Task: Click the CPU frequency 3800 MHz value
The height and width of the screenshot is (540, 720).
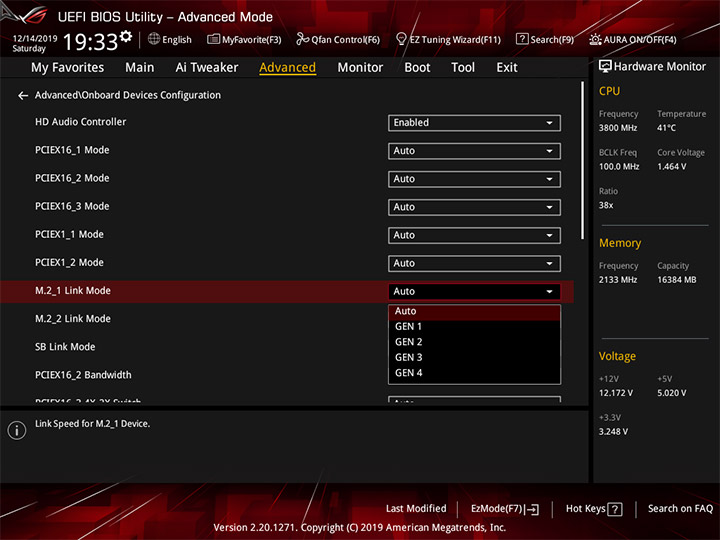Action: (x=618, y=128)
